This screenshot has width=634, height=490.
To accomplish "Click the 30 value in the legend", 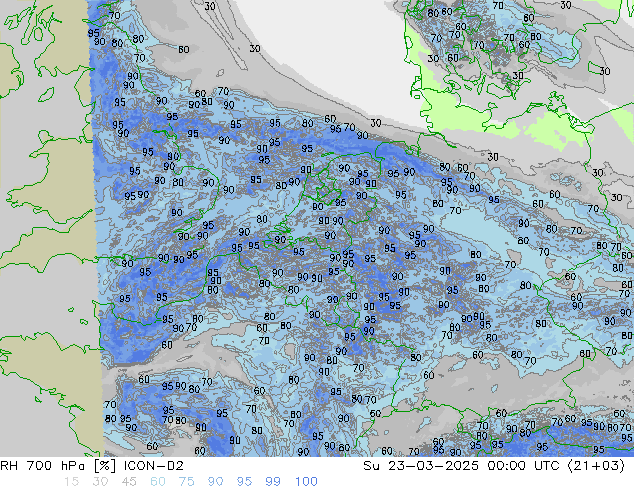I will (98, 481).
